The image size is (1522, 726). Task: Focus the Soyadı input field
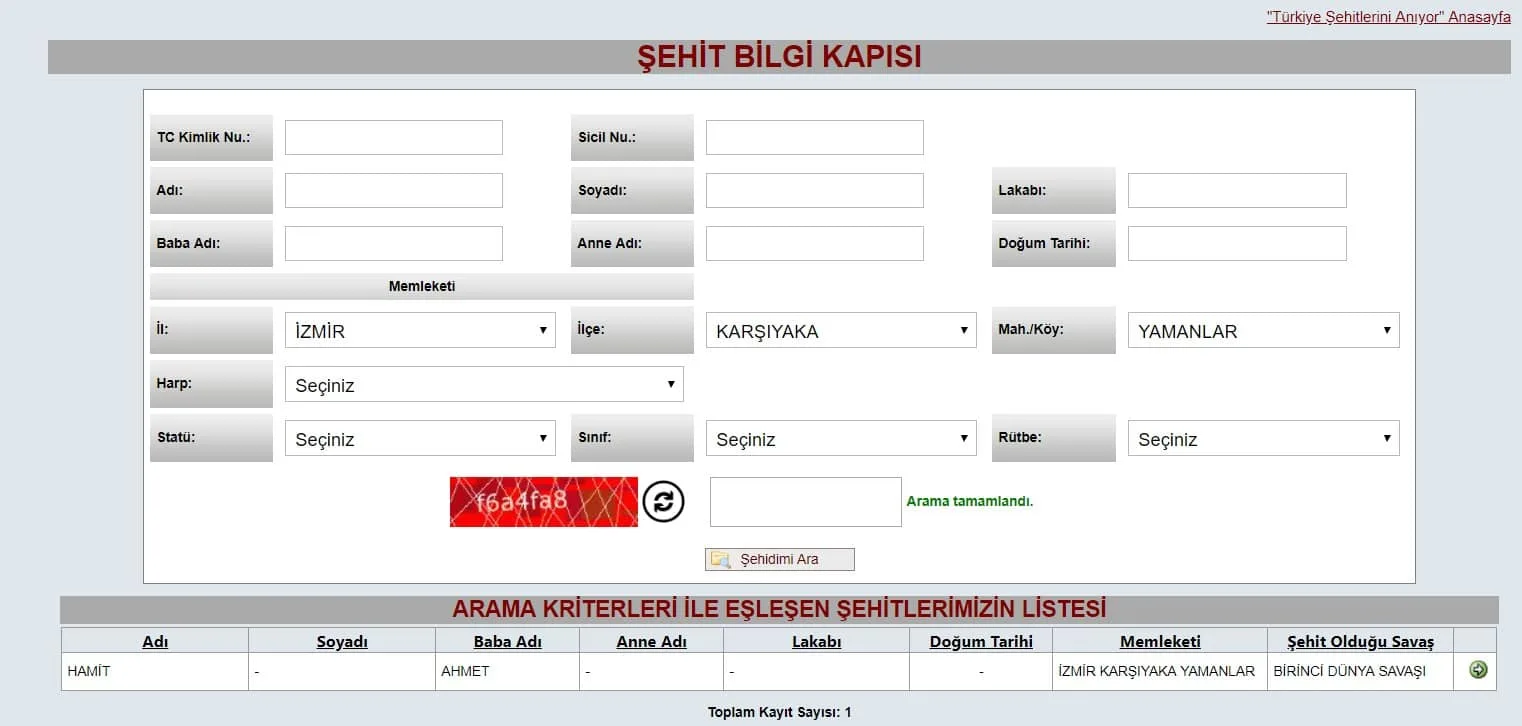coord(815,191)
